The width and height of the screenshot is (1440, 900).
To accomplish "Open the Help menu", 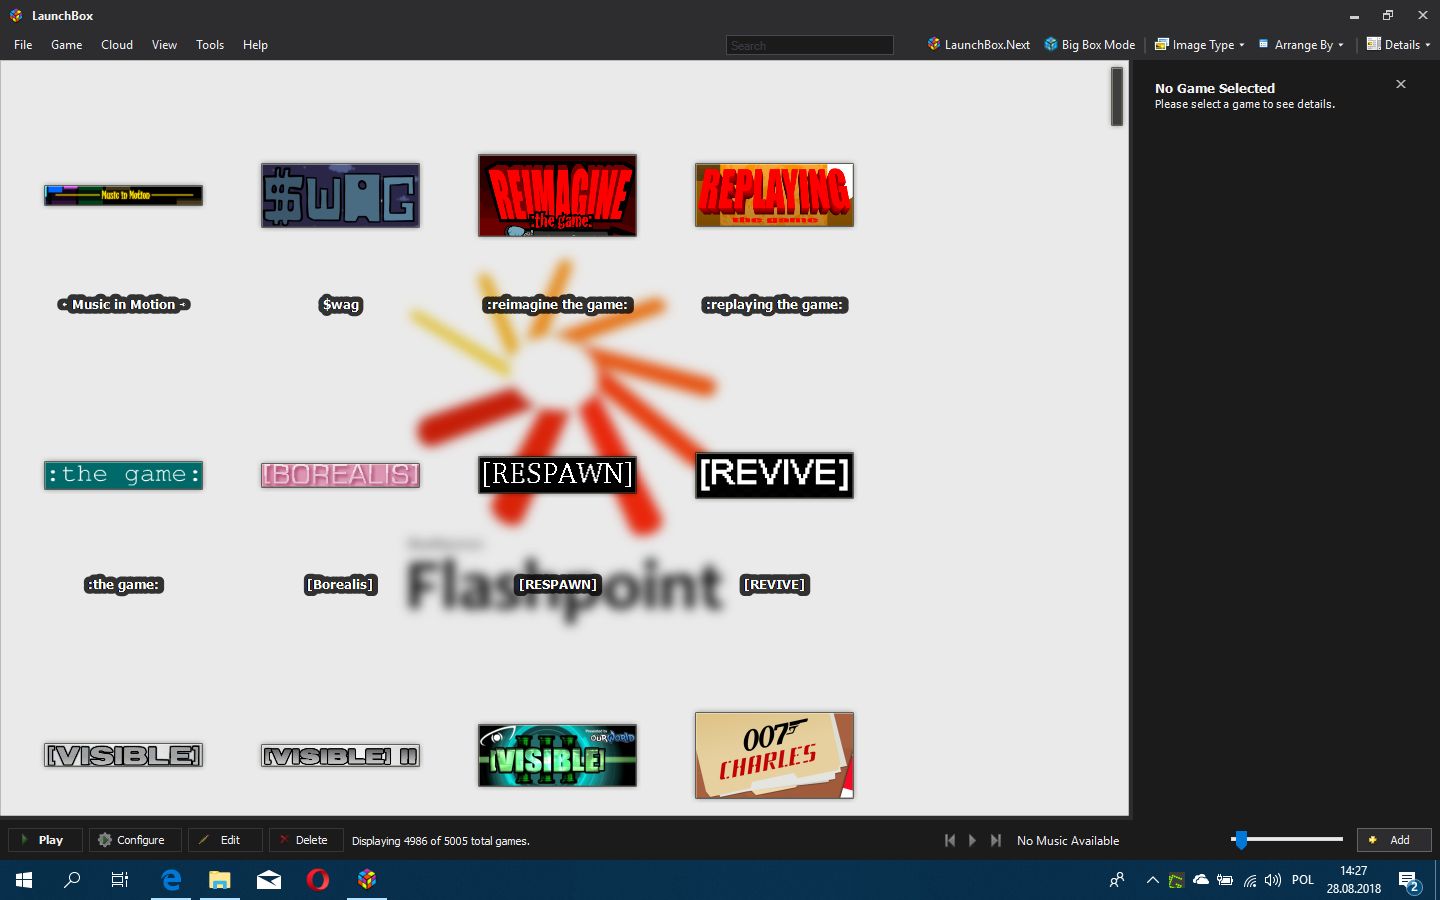I will (x=255, y=45).
